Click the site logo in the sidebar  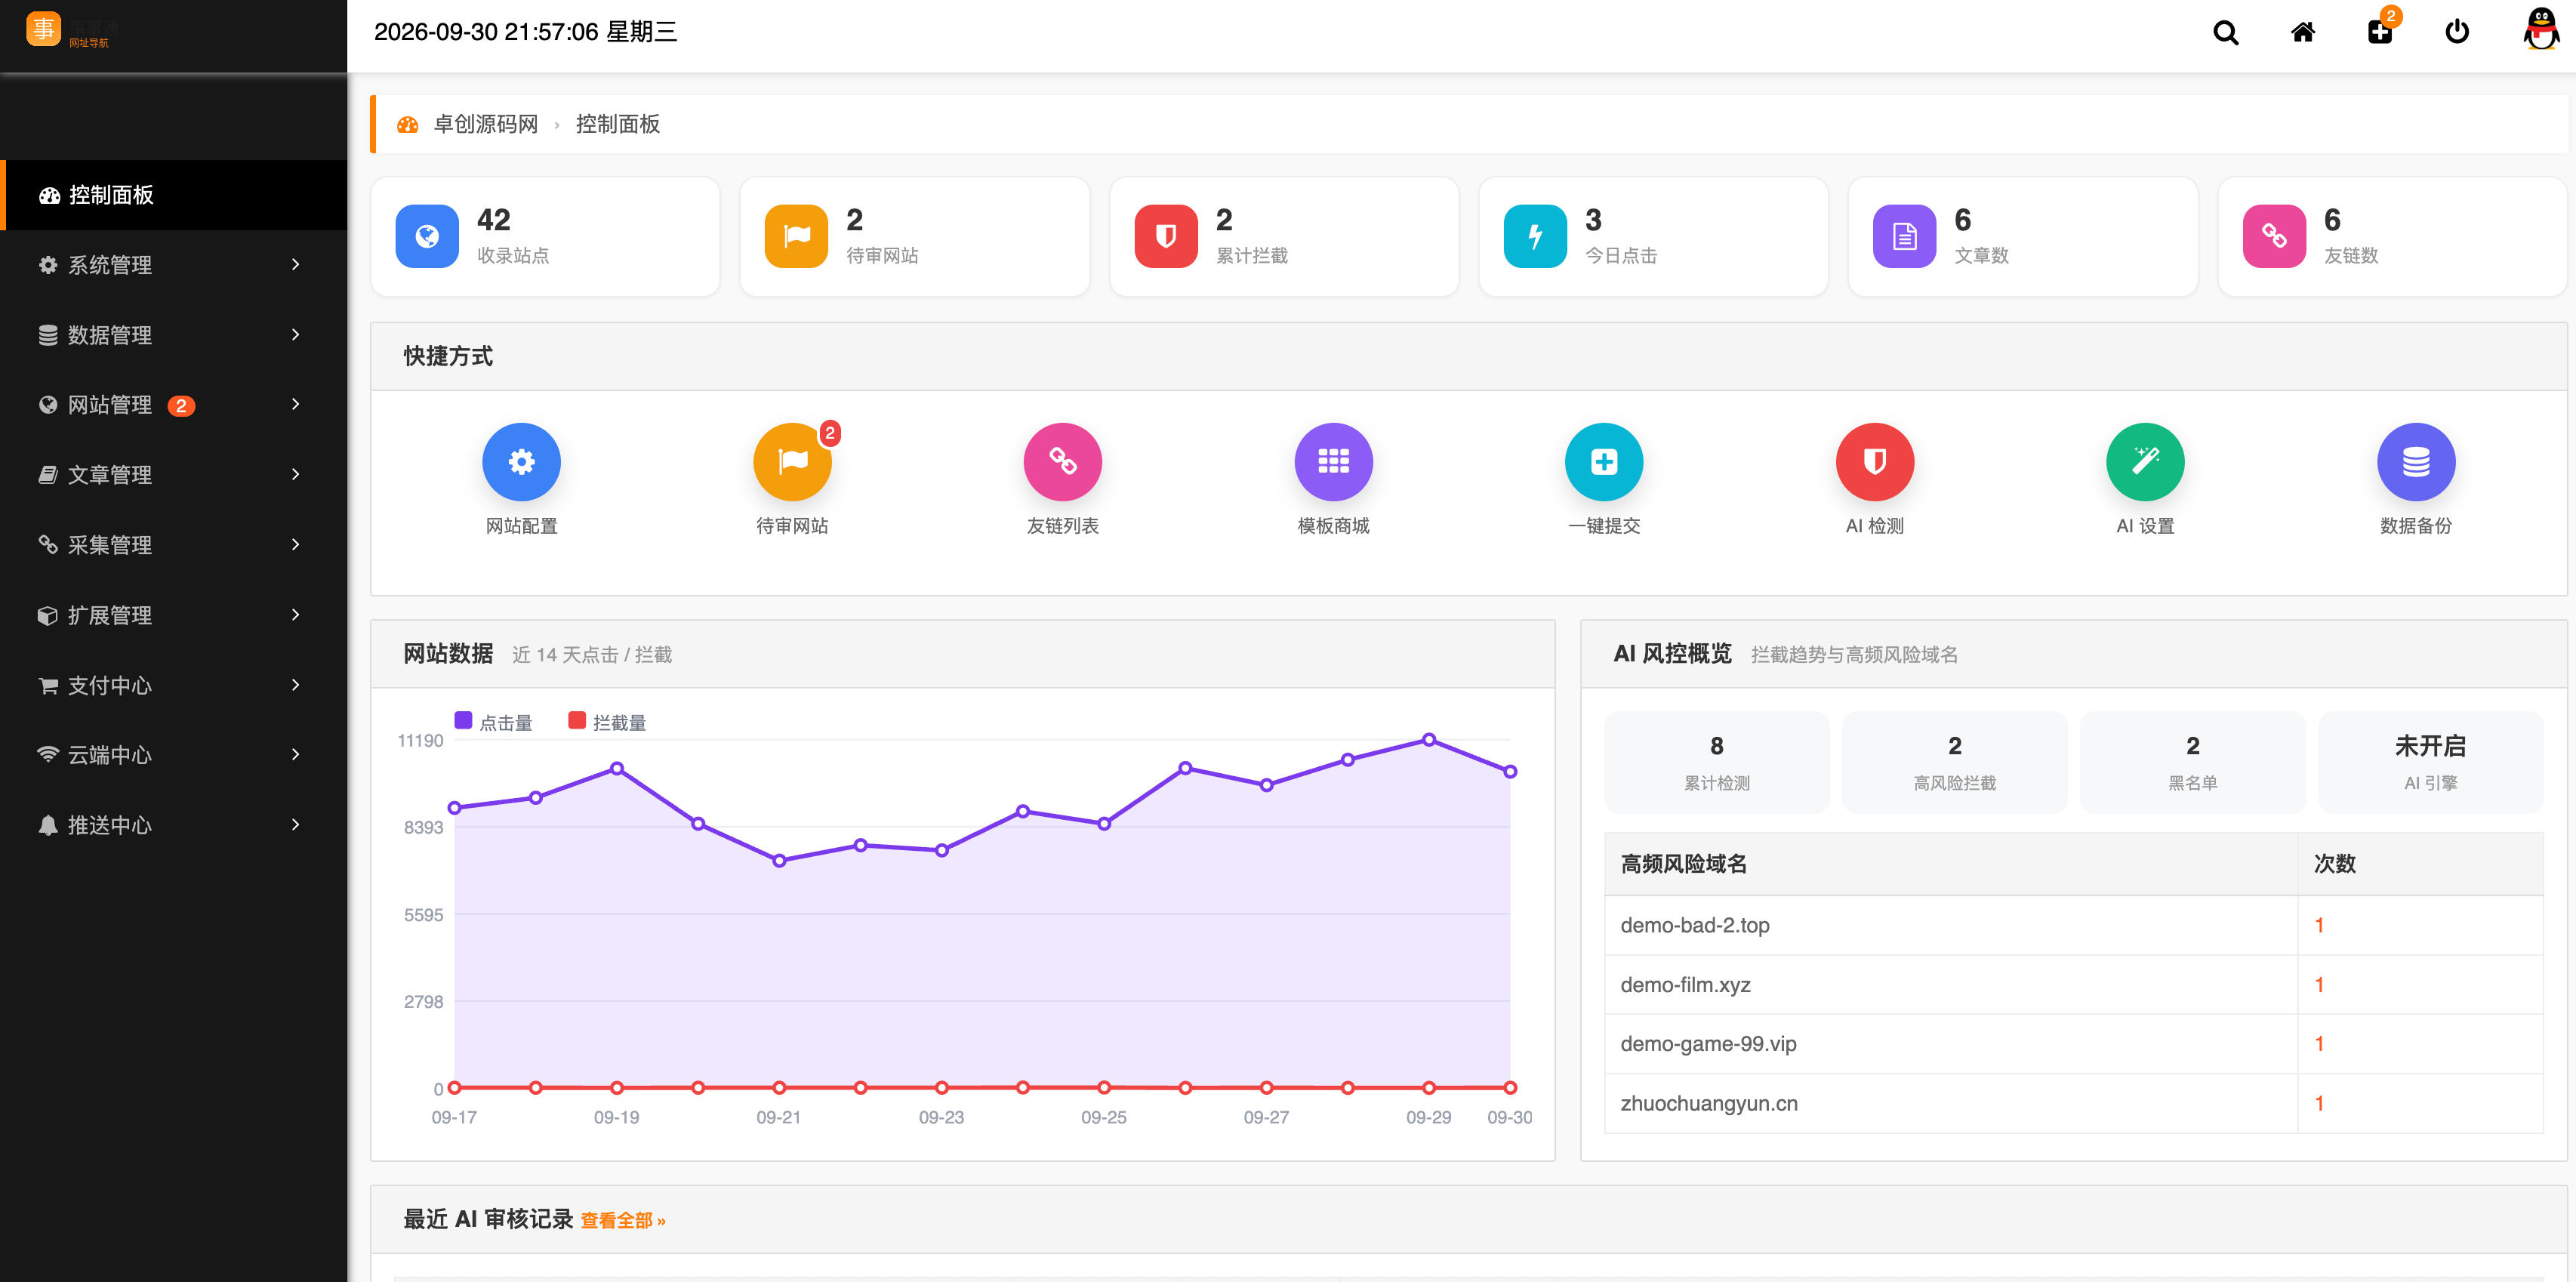tap(72, 31)
